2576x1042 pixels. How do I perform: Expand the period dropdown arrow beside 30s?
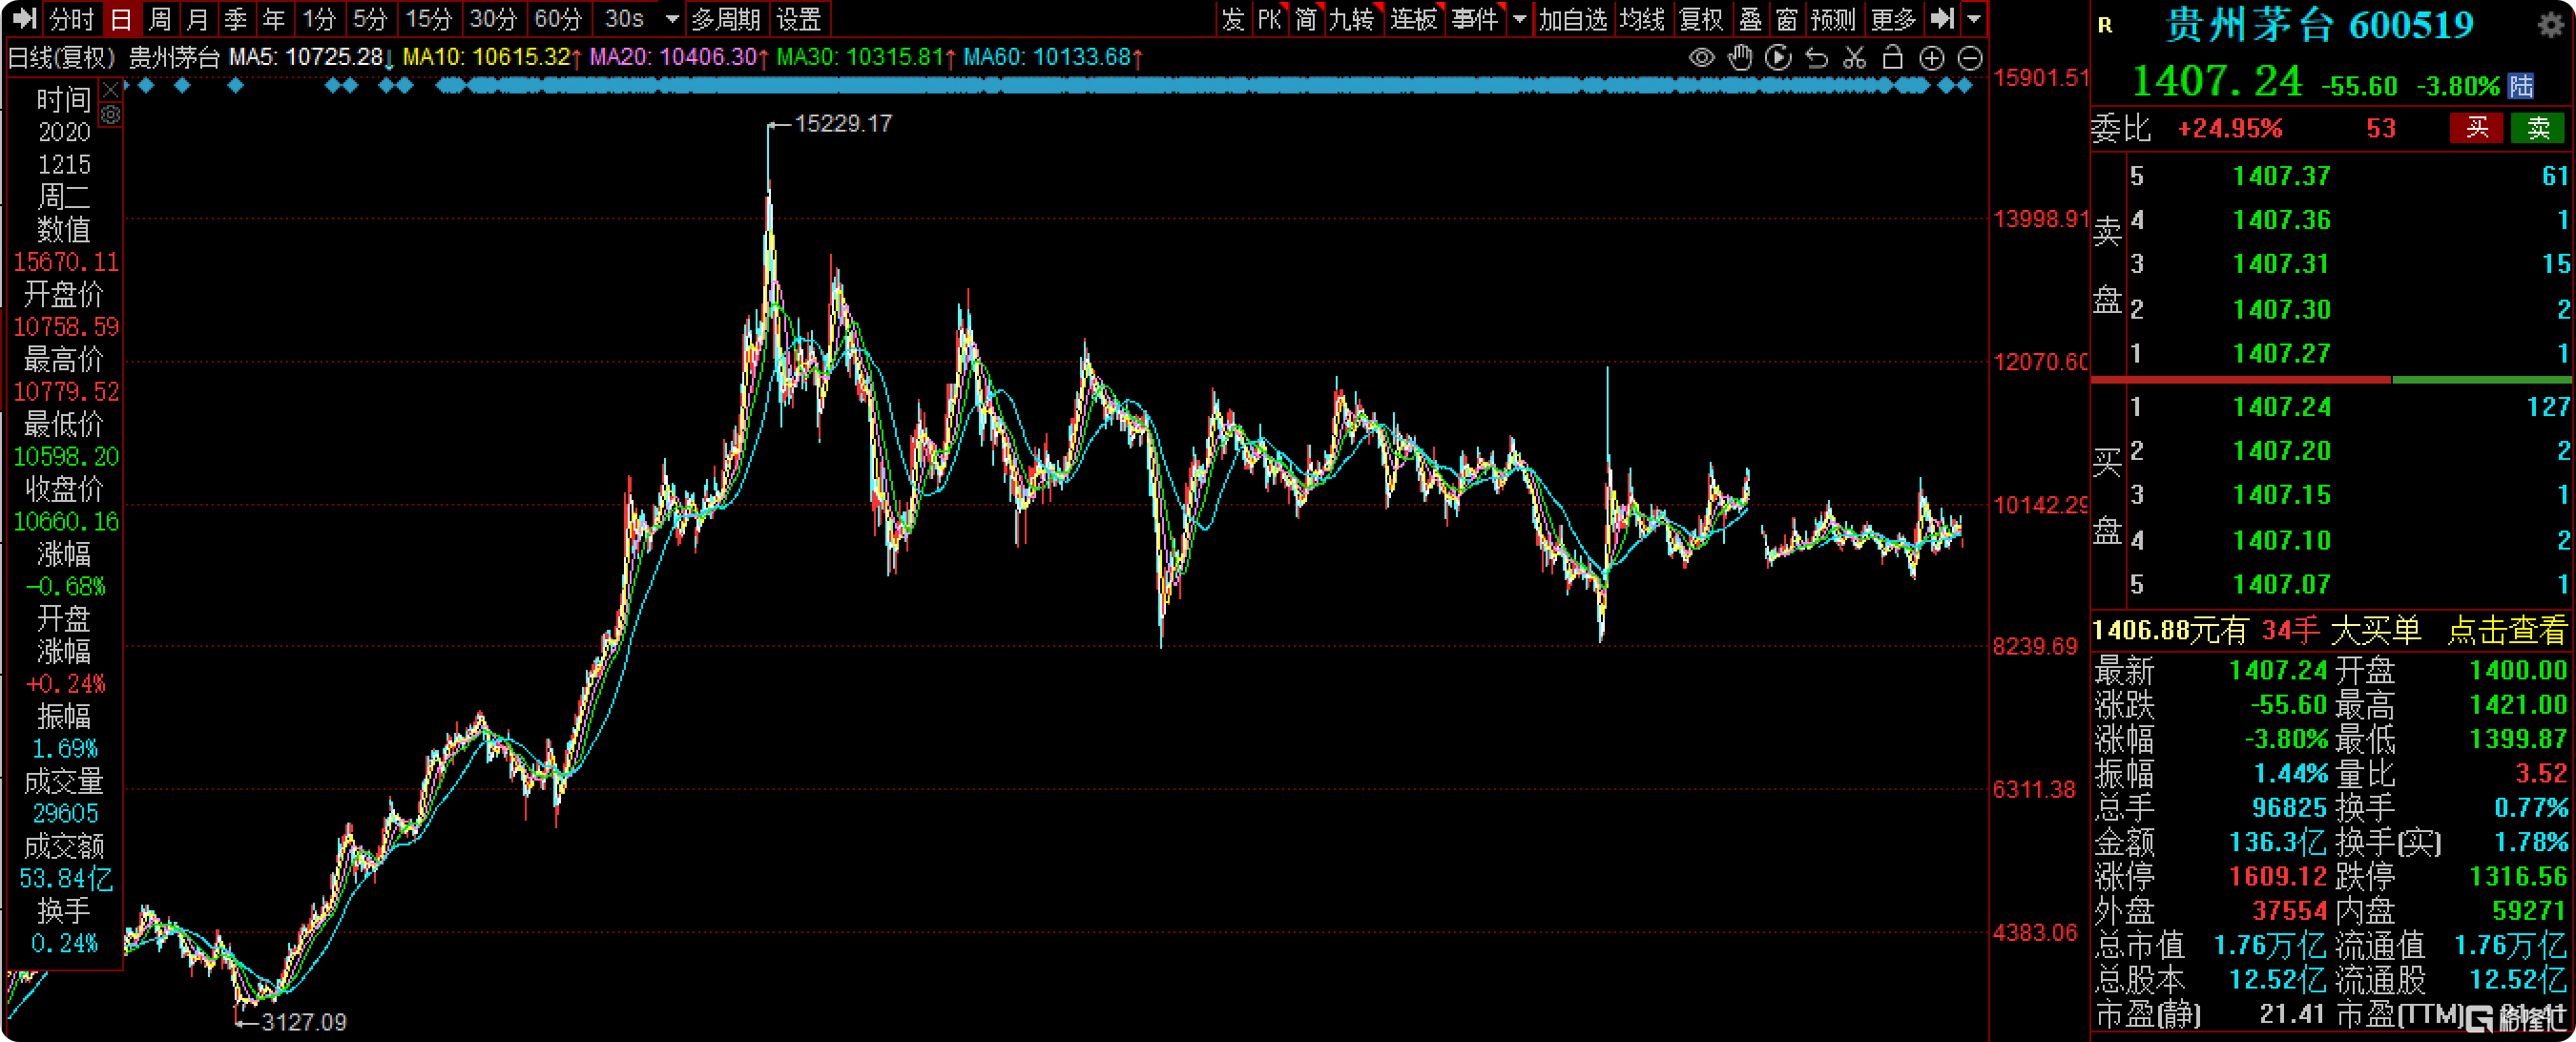click(672, 18)
